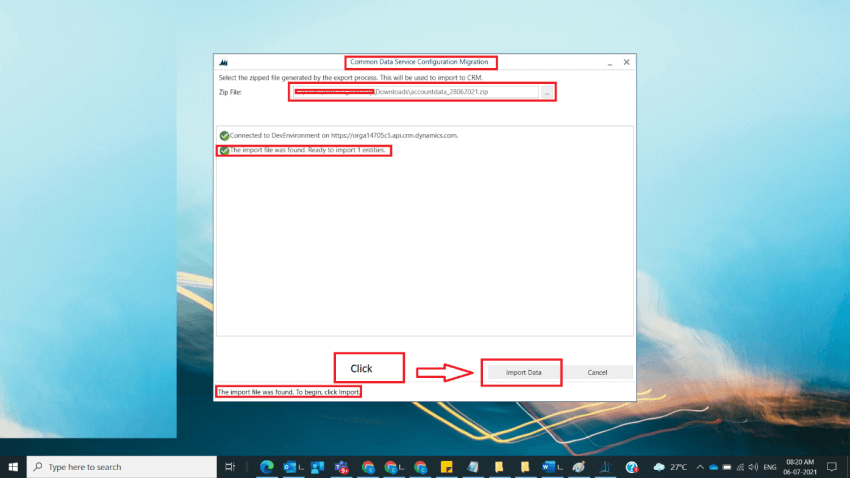Click the 'Zip File:' label
This screenshot has height=478, width=850.
pos(230,92)
